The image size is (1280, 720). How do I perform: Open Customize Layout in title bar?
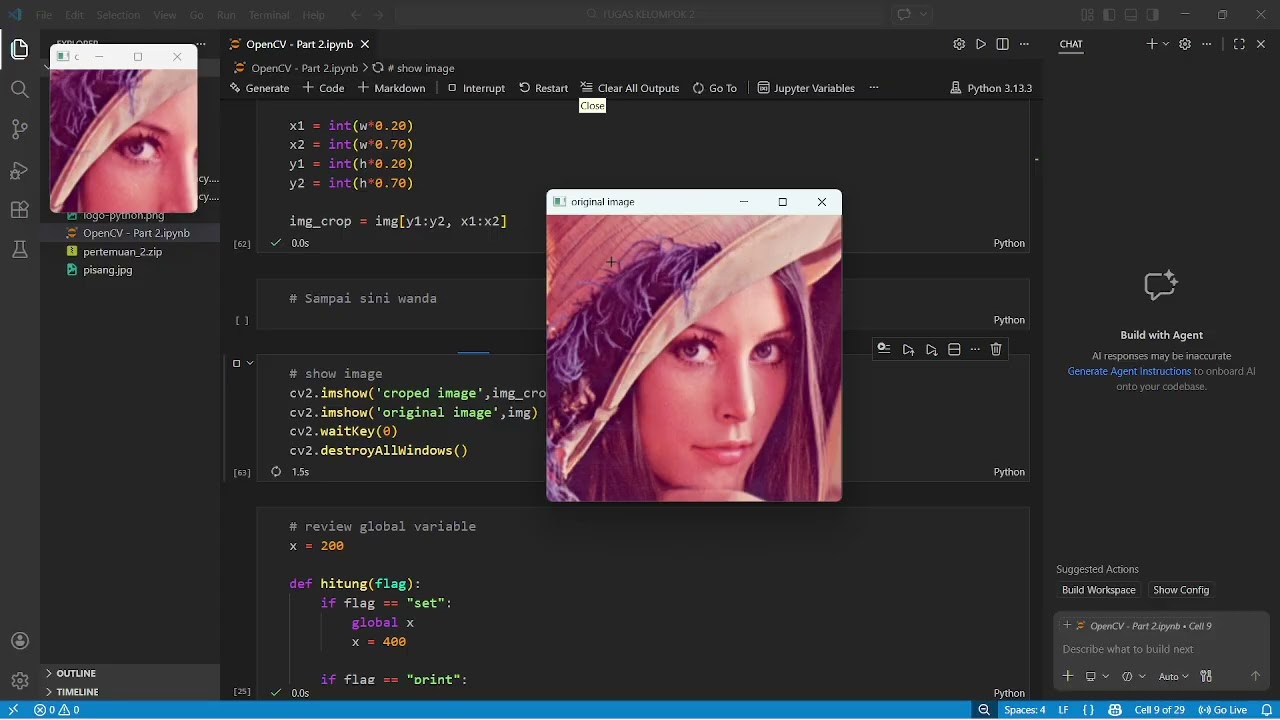click(1088, 15)
